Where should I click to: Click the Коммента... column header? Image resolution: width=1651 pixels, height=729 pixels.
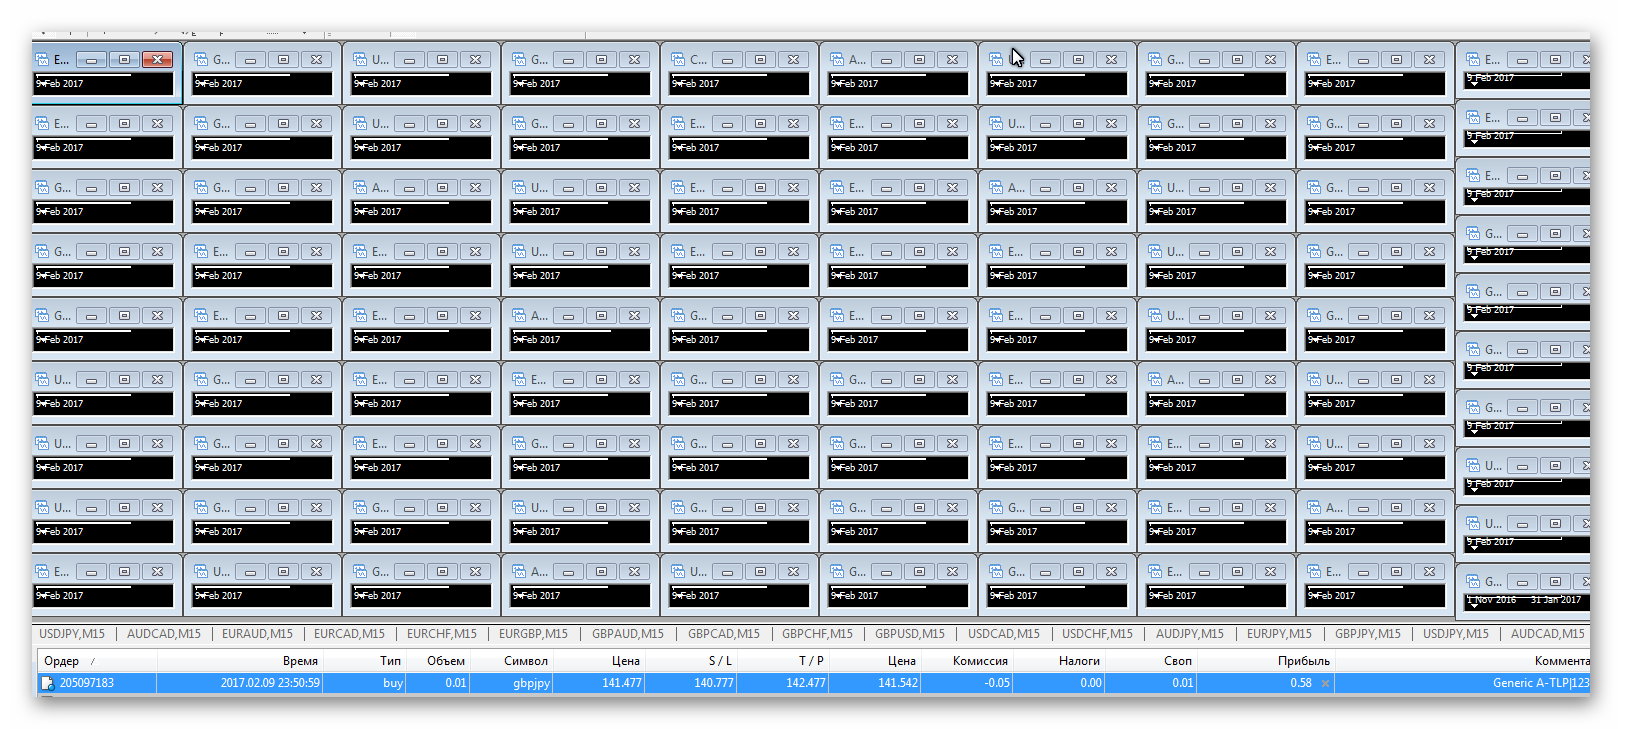click(x=1462, y=661)
